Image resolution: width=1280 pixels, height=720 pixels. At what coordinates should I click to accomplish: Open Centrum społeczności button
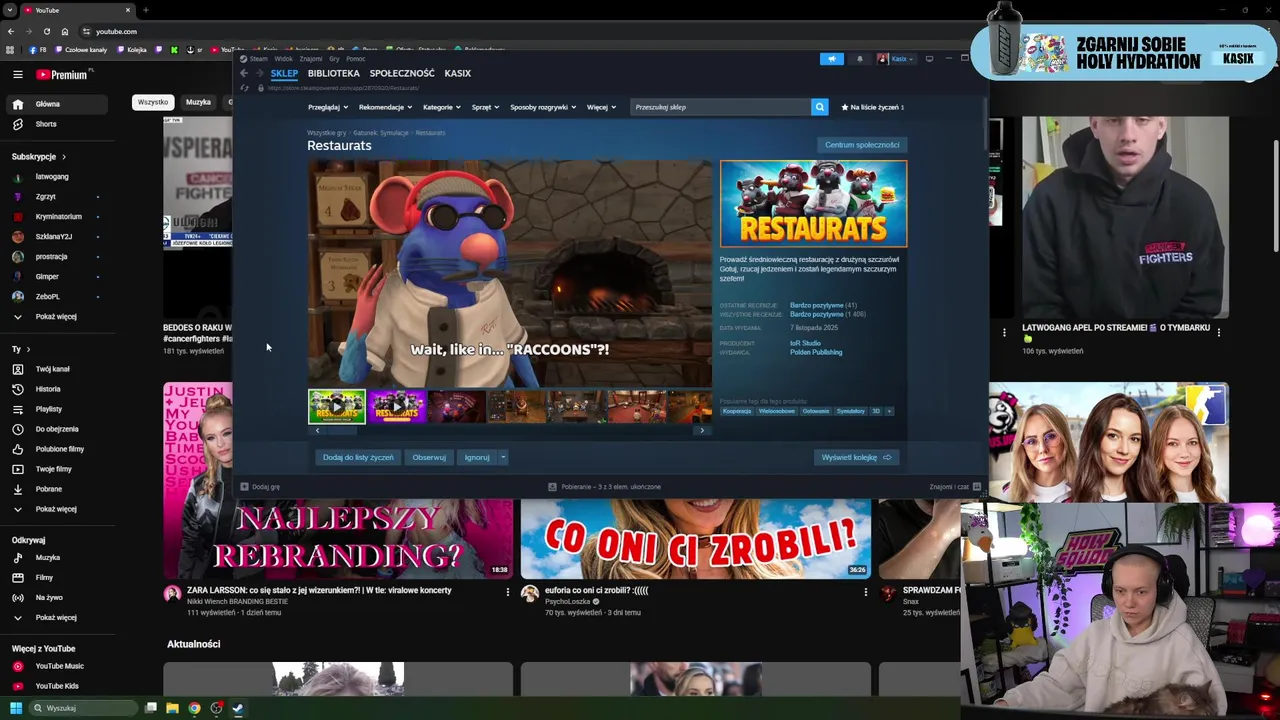click(x=862, y=145)
